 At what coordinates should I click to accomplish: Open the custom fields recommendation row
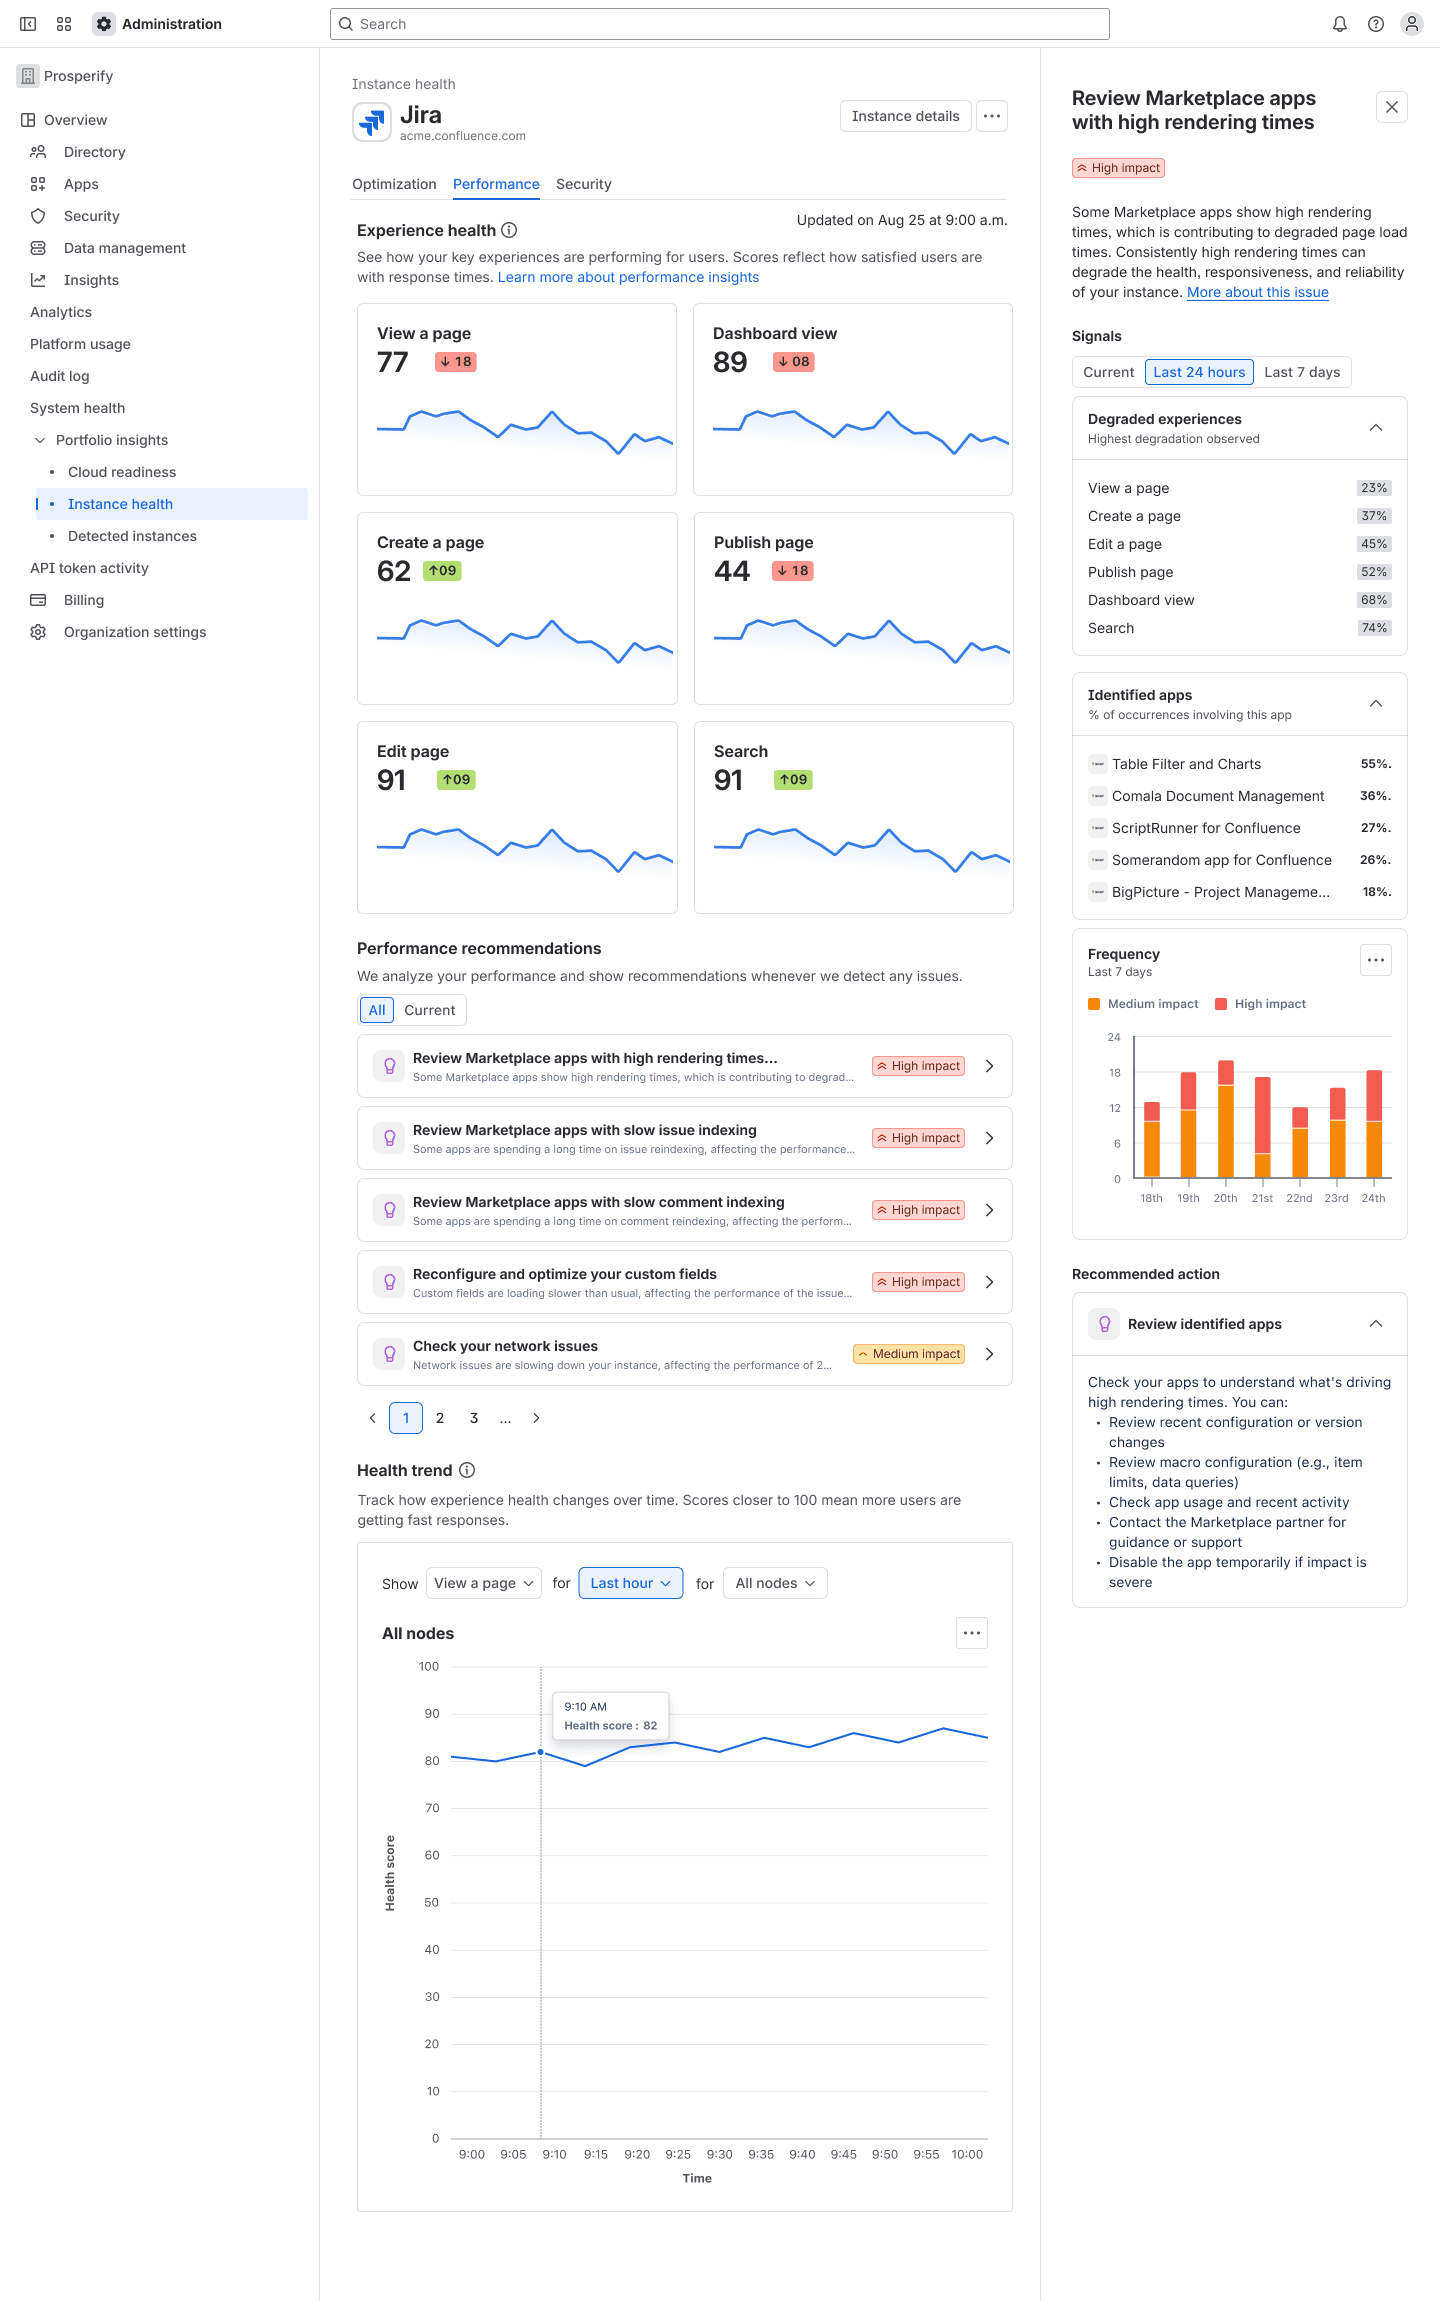[x=685, y=1282]
